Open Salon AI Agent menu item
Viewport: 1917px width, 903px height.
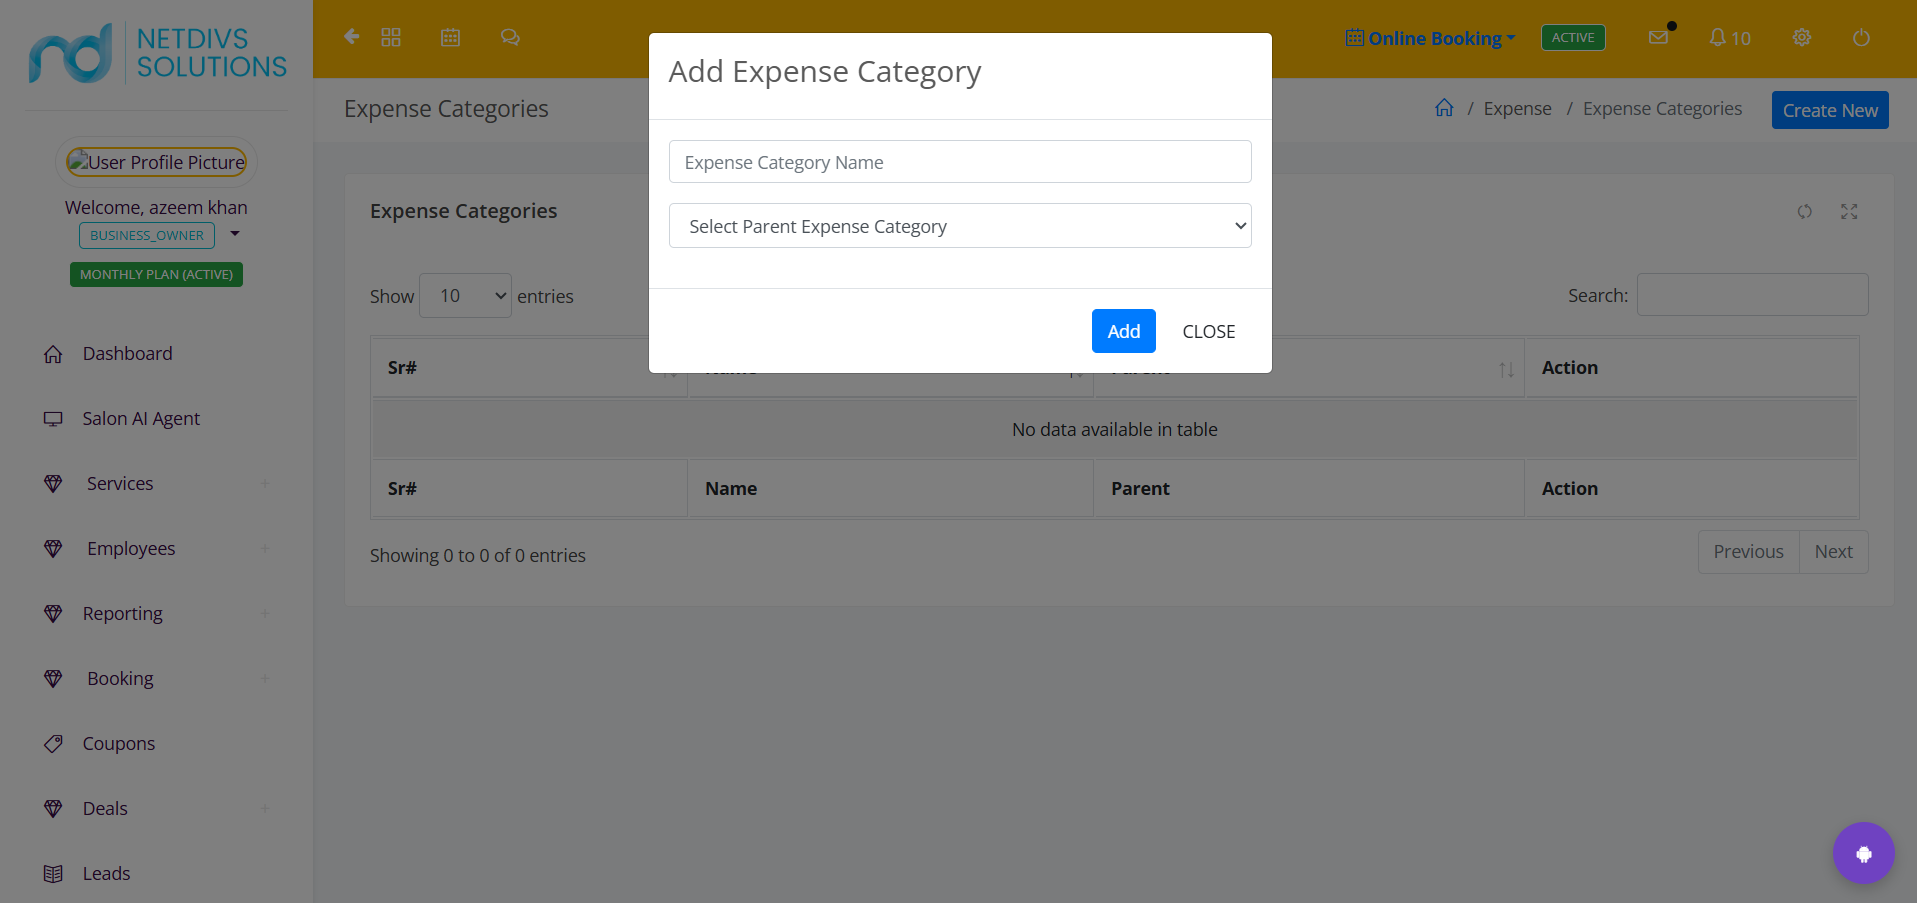click(141, 419)
